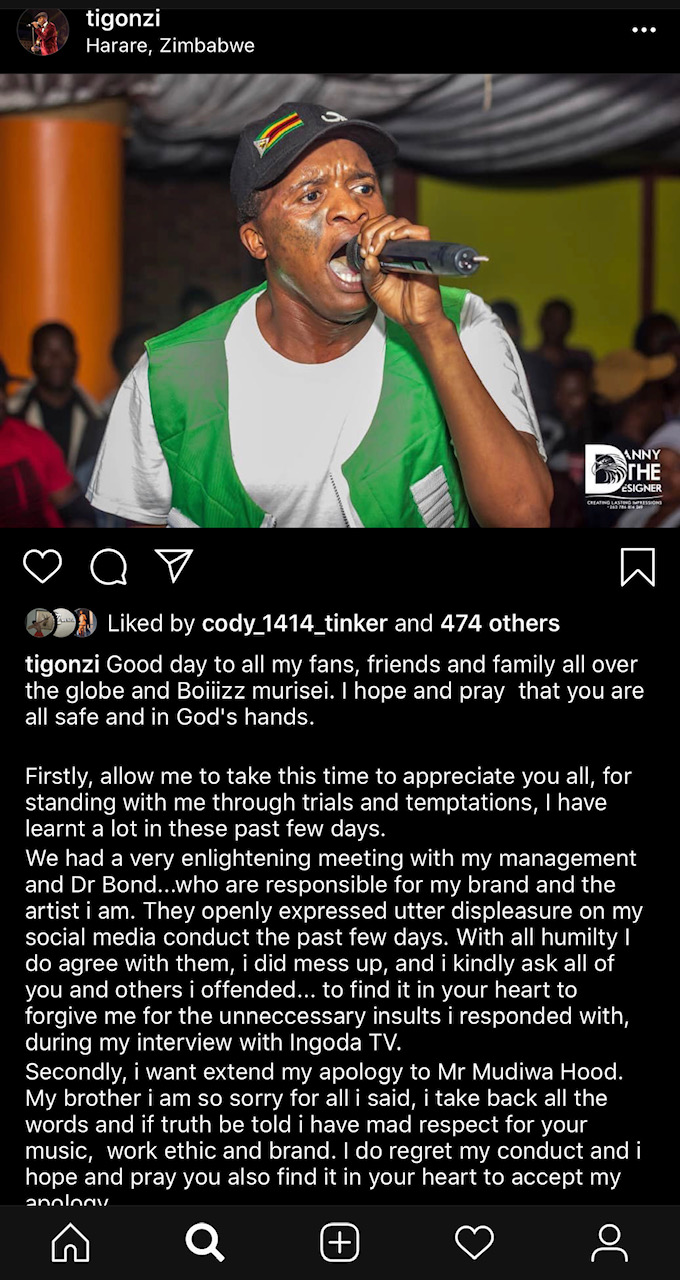Create new post with plus icon

click(340, 1243)
